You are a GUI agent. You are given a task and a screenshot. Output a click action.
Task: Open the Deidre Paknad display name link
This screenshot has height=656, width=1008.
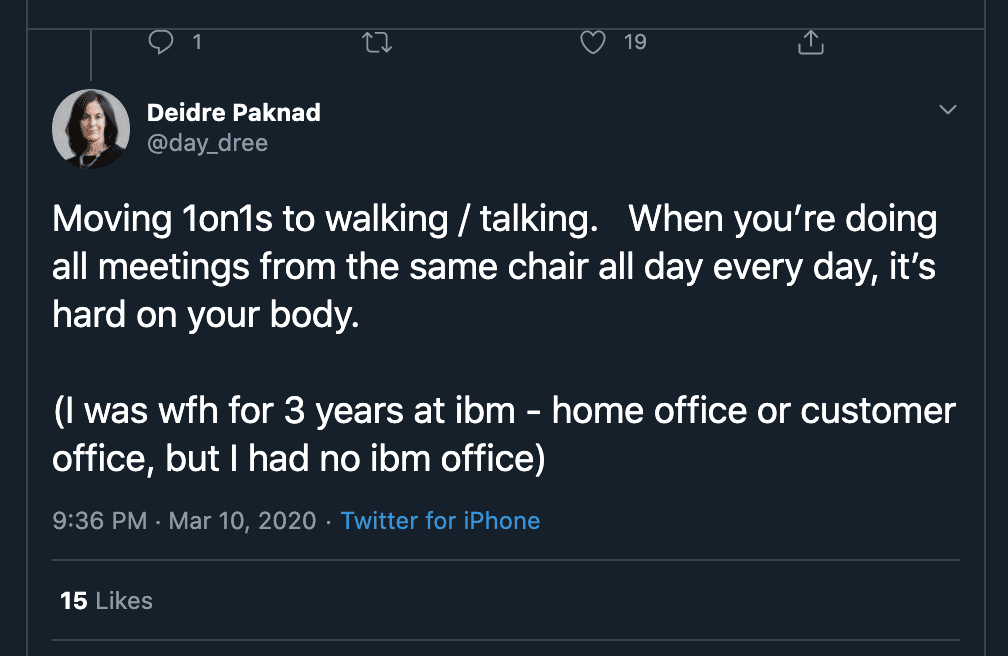pyautogui.click(x=234, y=113)
